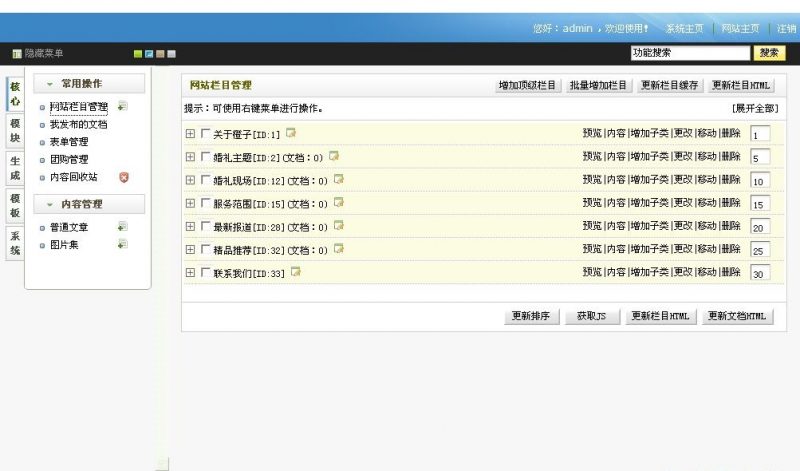The image size is (800, 471).
Task: Expand the 联系我们 column tree node
Action: point(190,272)
